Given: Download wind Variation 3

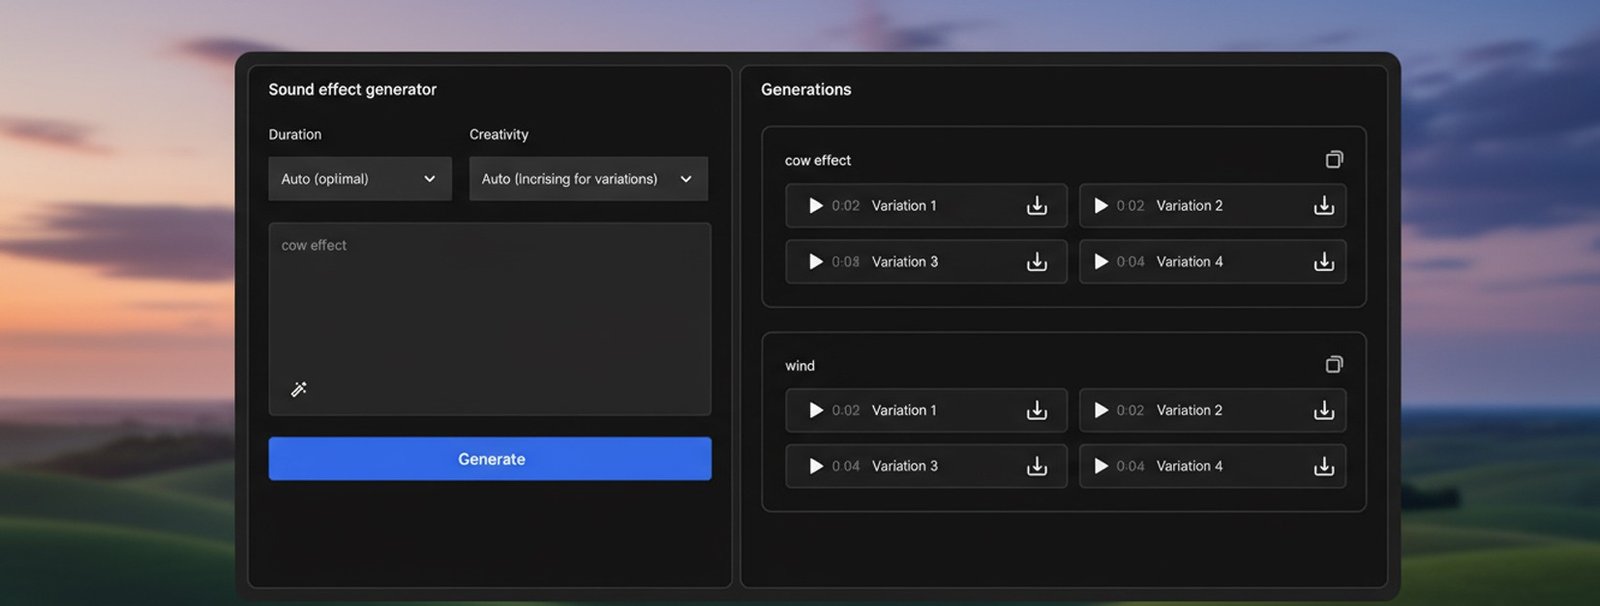Looking at the screenshot, I should [x=1037, y=467].
